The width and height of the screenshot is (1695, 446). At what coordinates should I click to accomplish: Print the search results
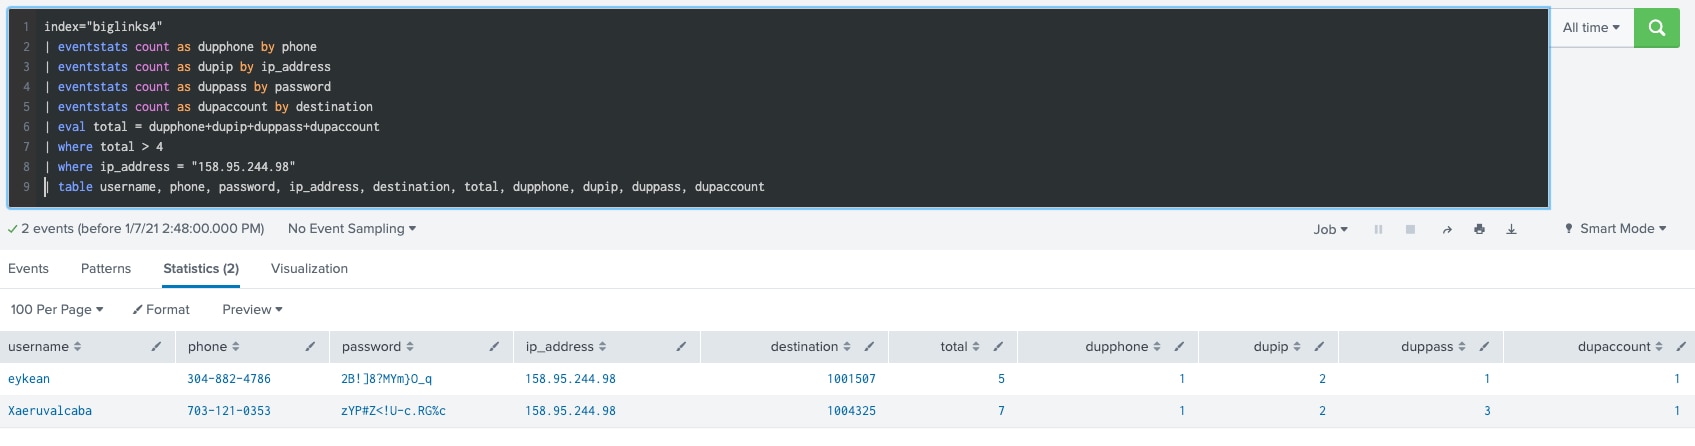[x=1479, y=229]
